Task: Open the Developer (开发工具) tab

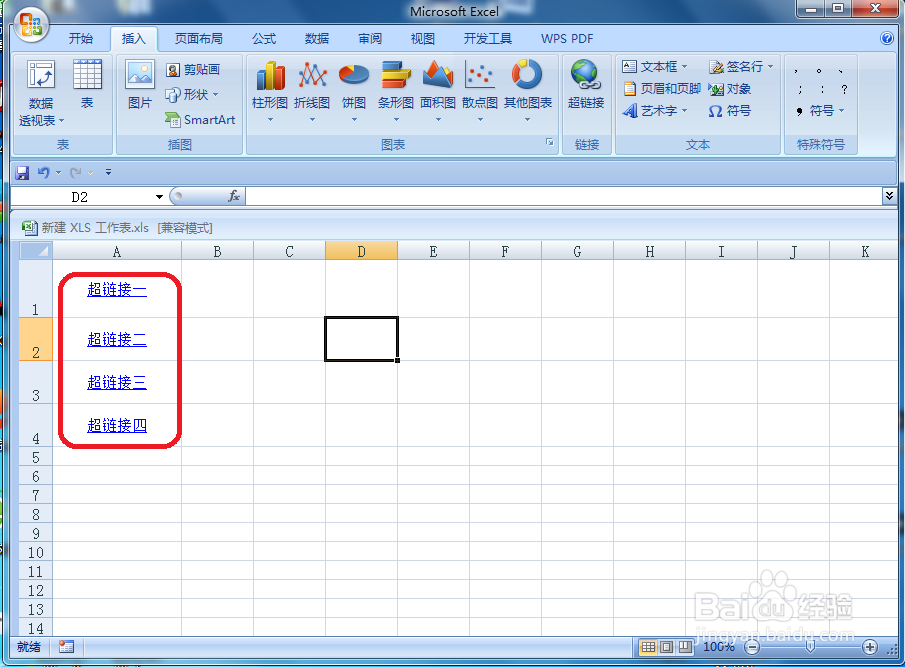Action: [x=488, y=39]
